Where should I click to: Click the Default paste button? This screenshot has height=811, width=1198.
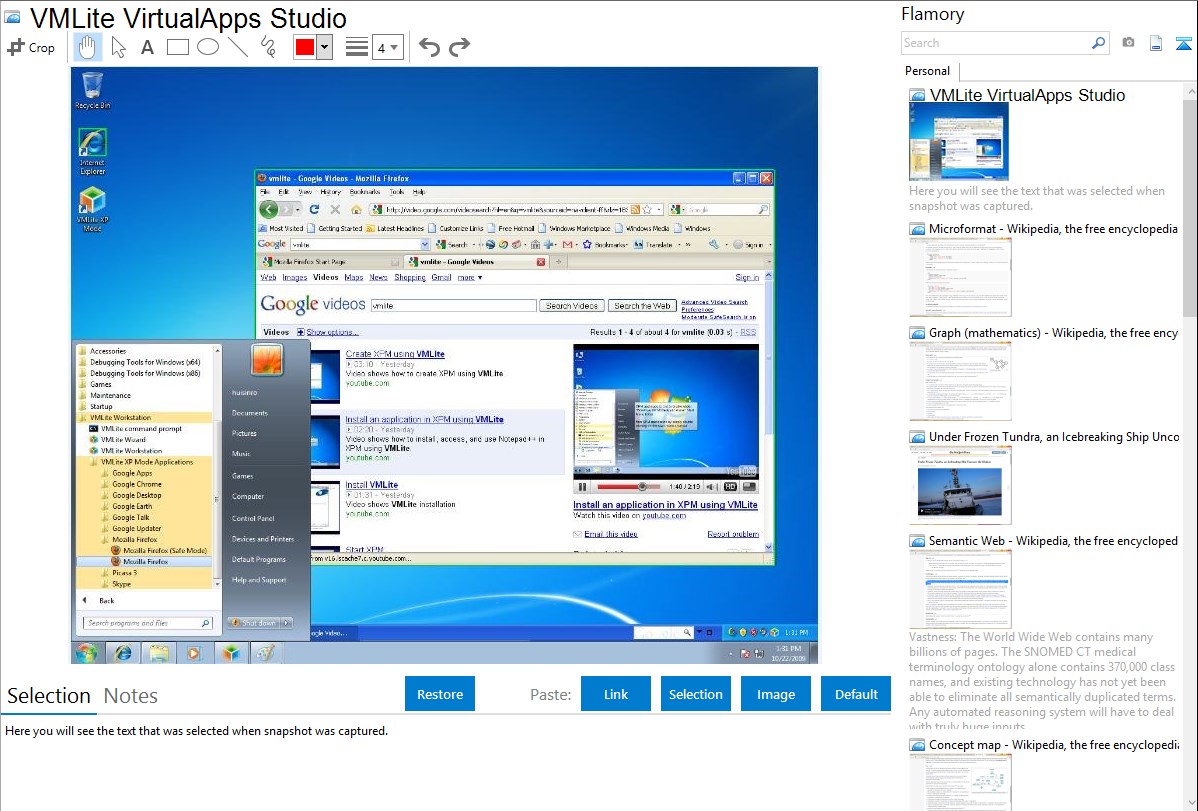(856, 694)
